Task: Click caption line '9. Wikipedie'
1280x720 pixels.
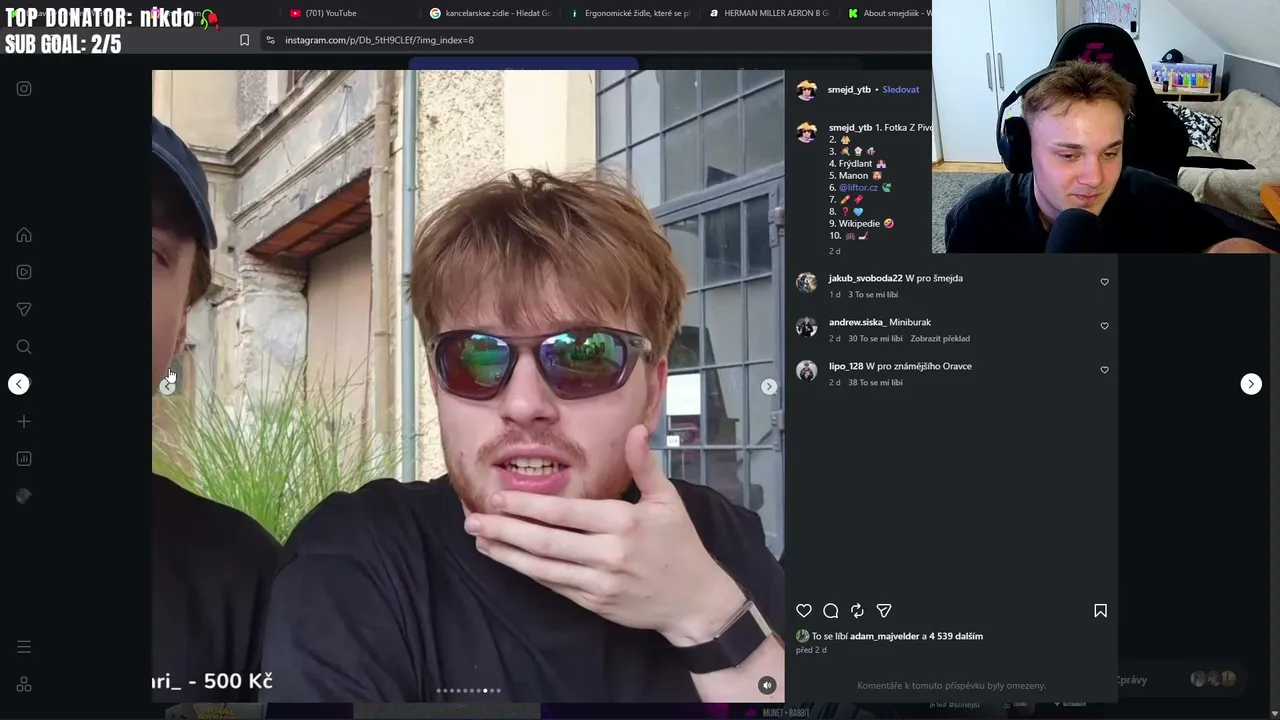Action: pos(861,224)
